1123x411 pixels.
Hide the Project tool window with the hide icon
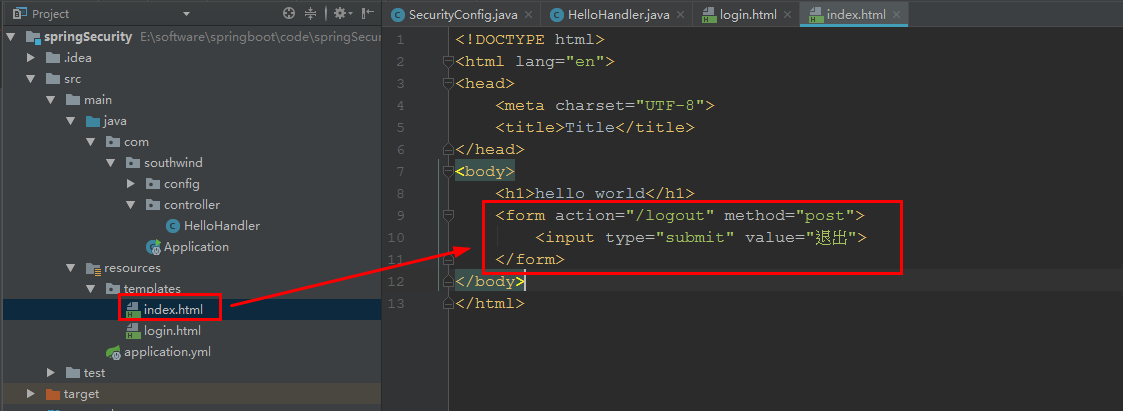pyautogui.click(x=367, y=13)
